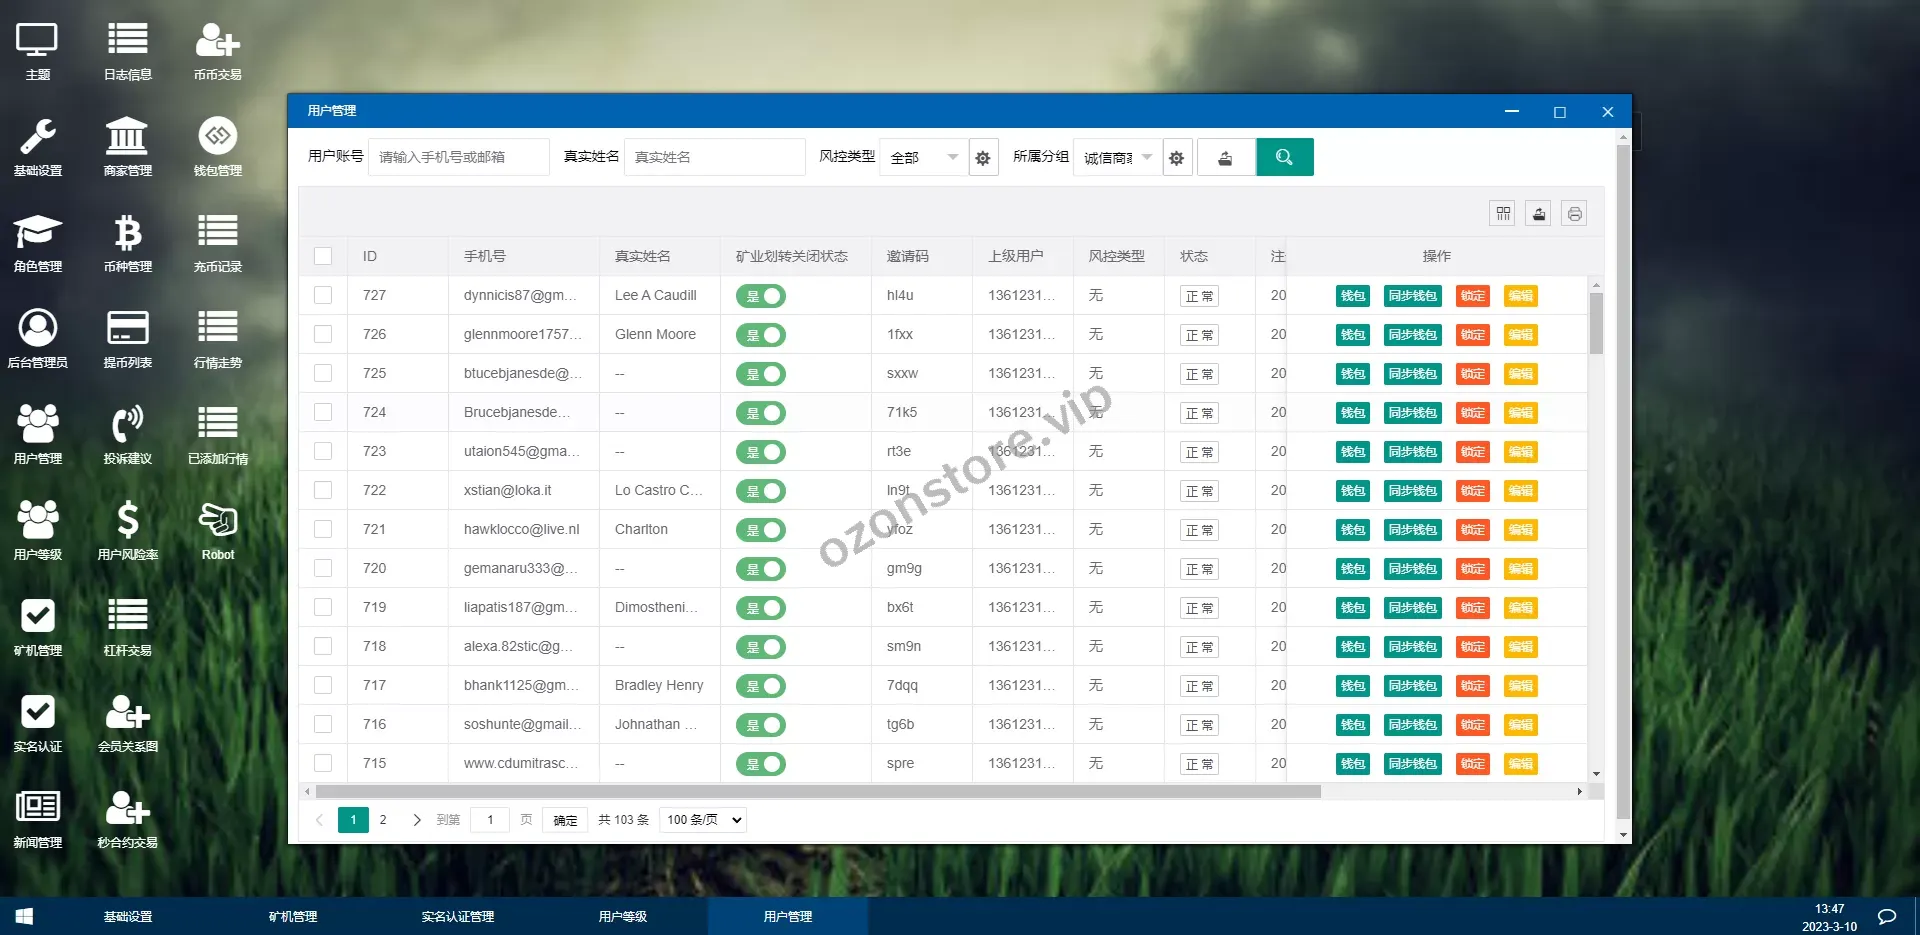
Task: Click the 确定 pagination button
Action: 564,819
